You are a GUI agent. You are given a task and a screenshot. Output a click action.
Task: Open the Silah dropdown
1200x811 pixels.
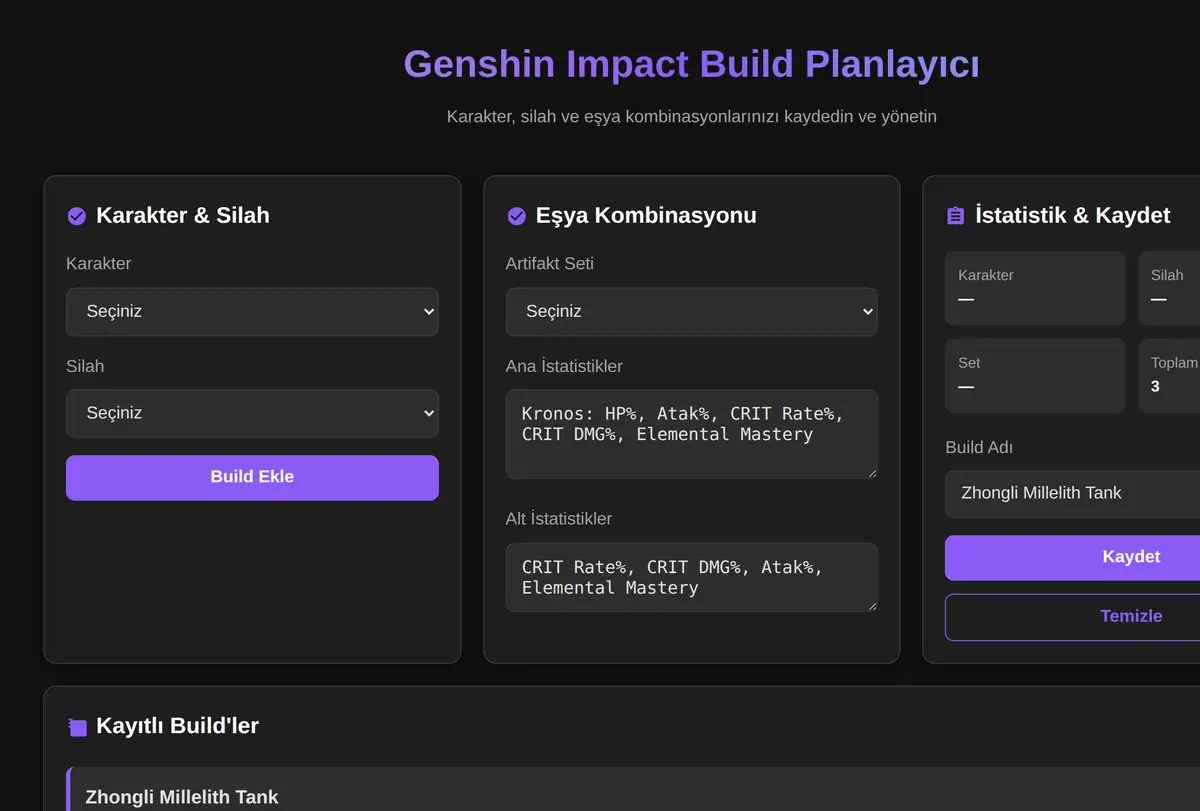pos(252,413)
